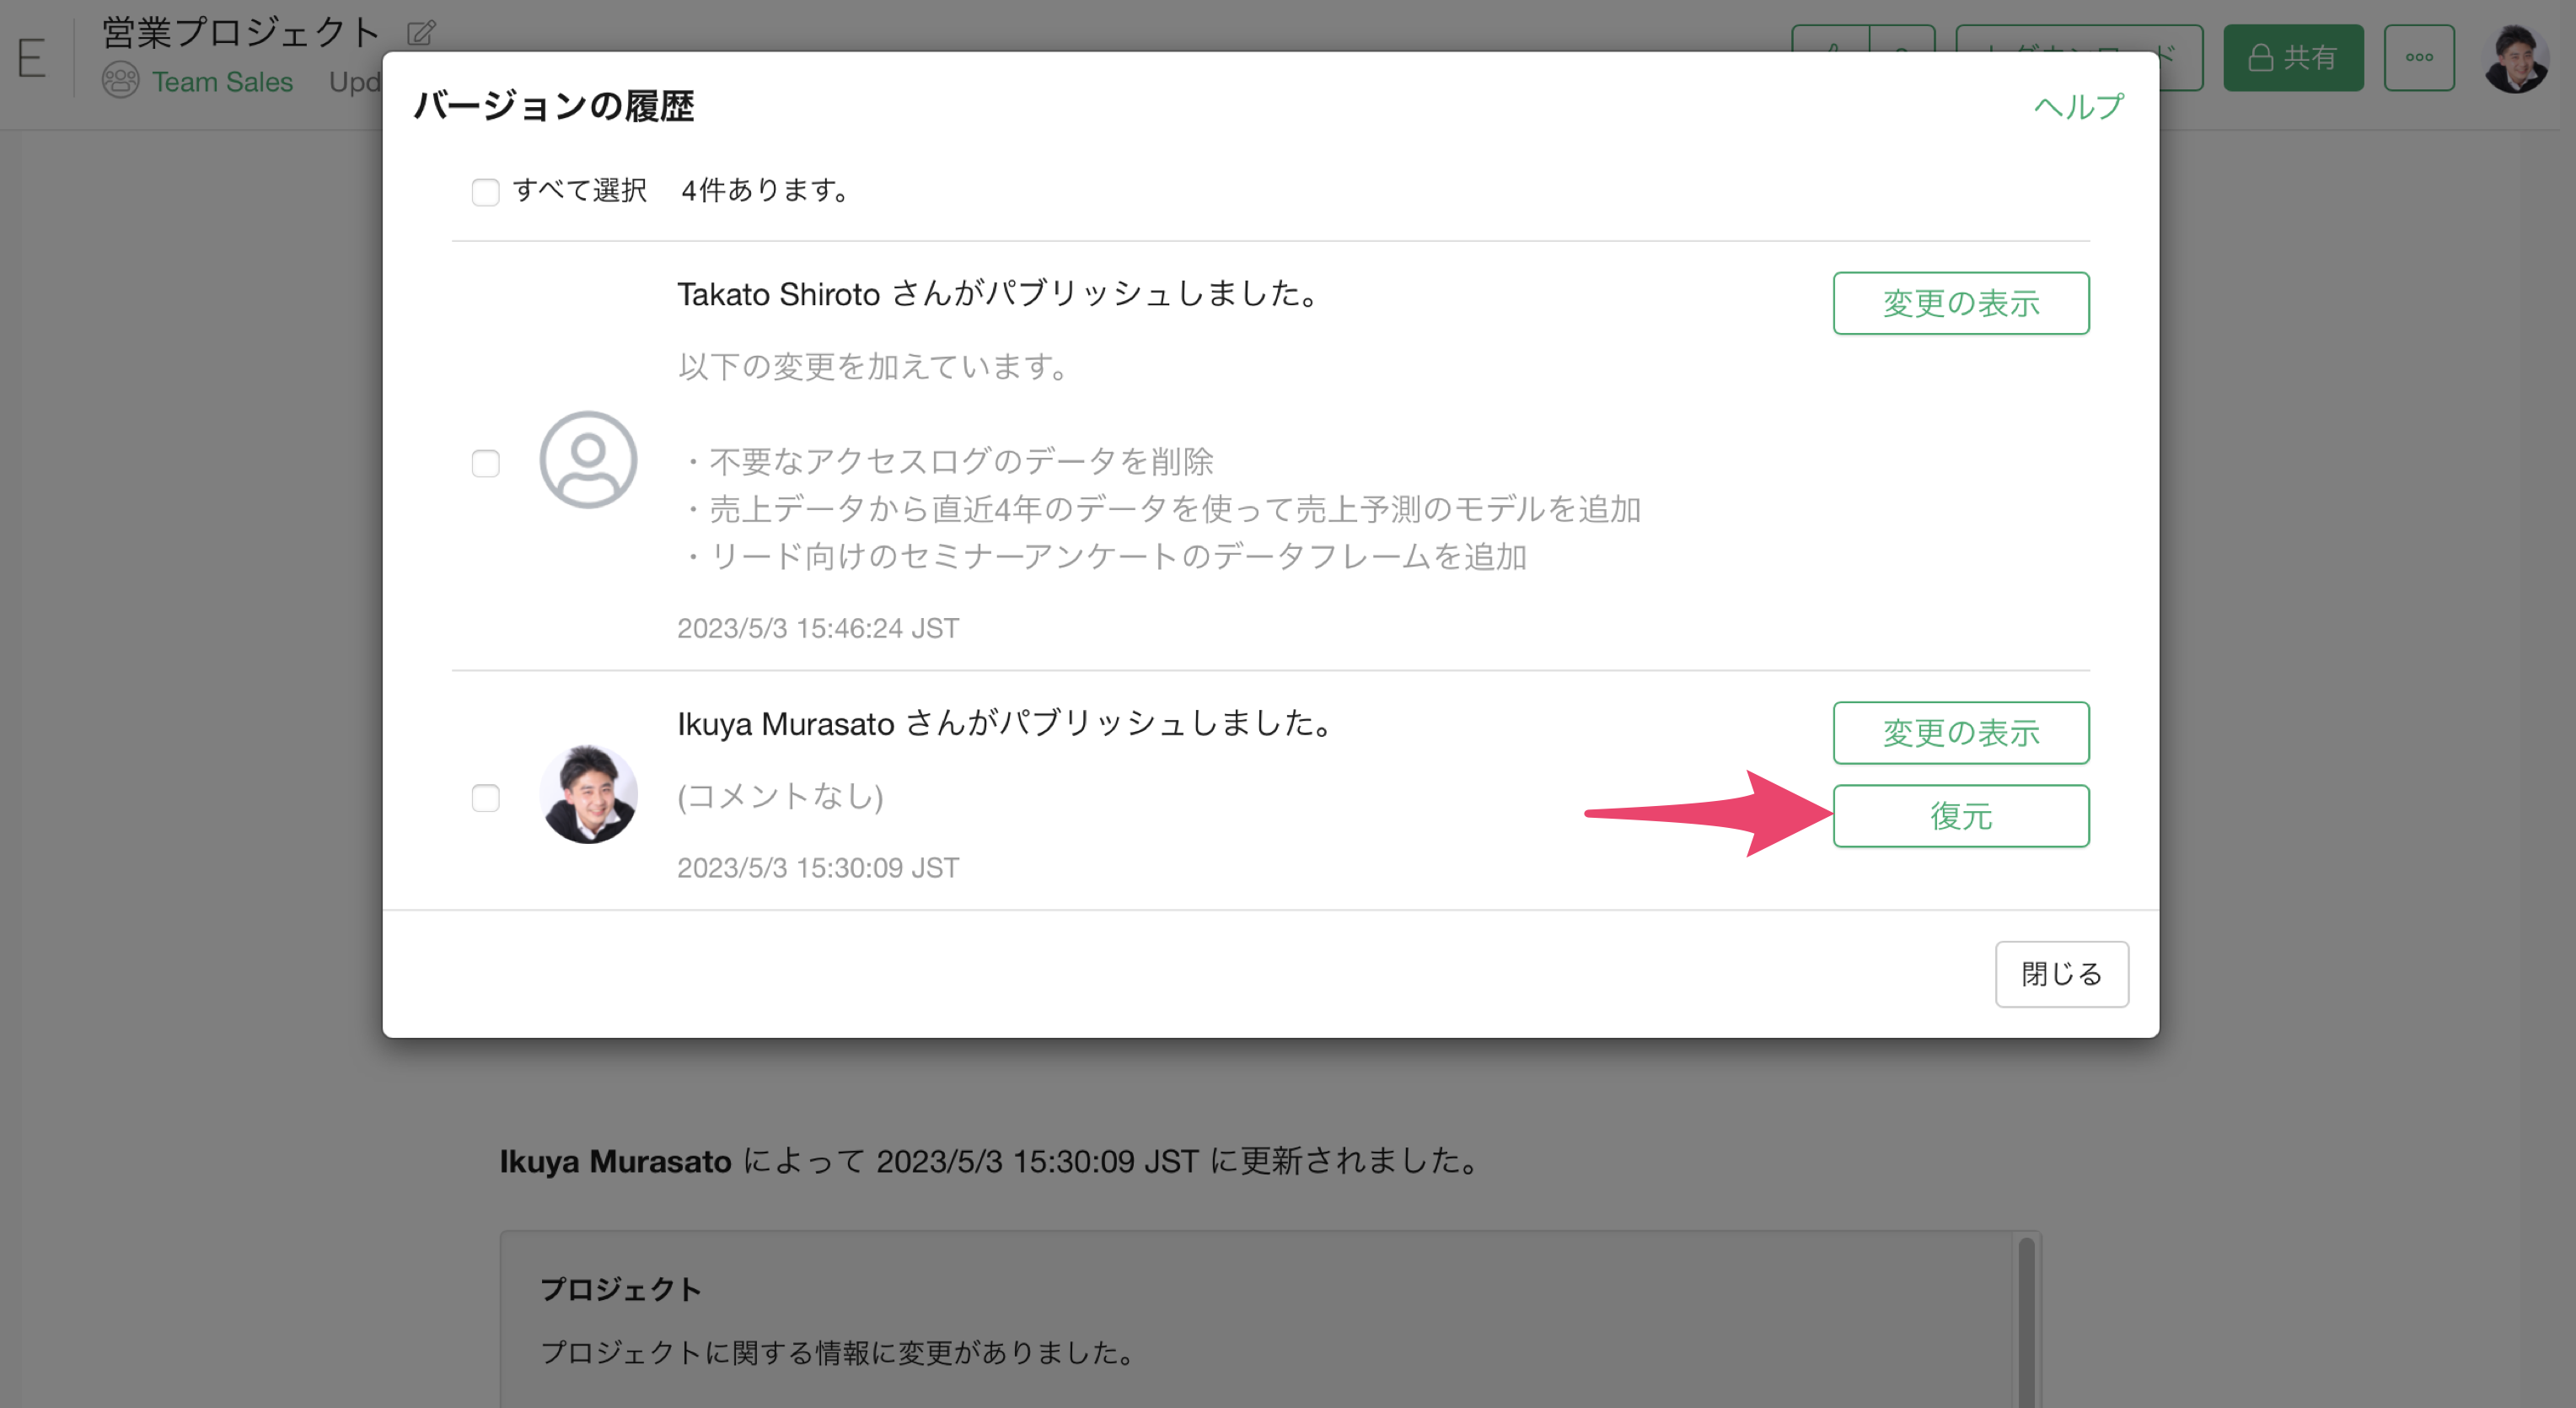Show changes for Ikuya Murasato's publish
The height and width of the screenshot is (1408, 2576).
pos(1960,733)
